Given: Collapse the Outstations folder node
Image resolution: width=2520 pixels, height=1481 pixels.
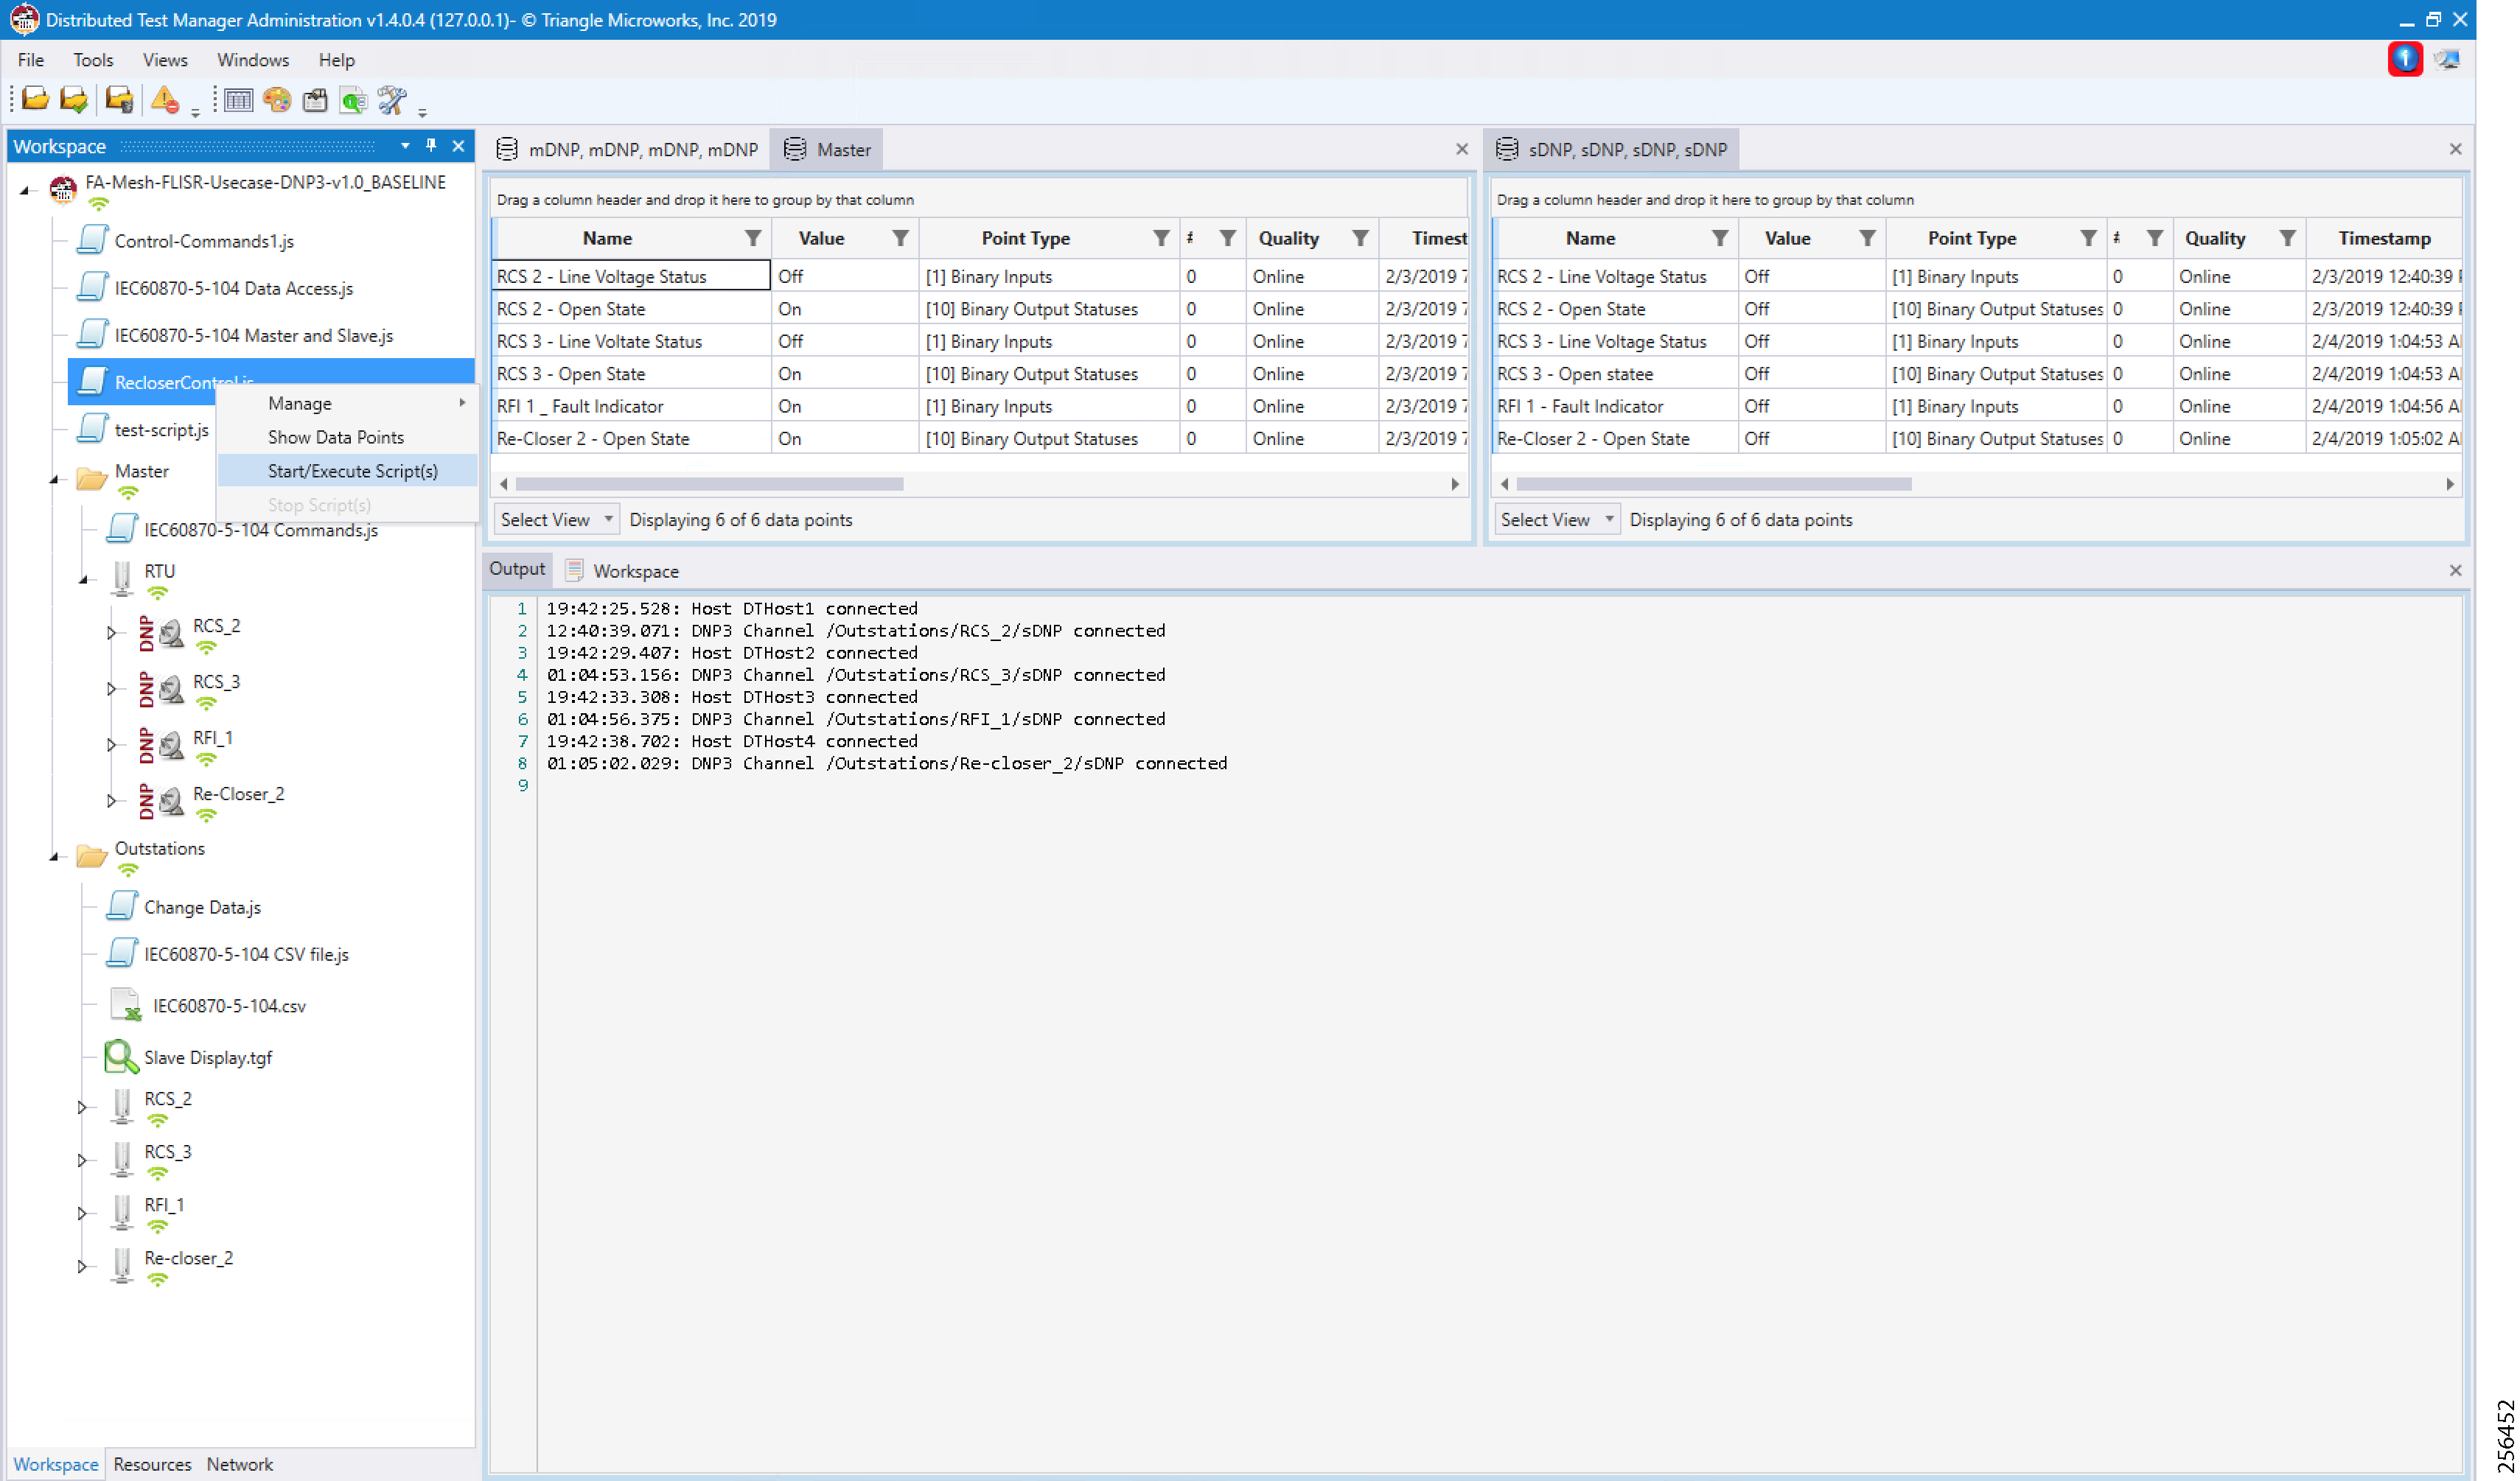Looking at the screenshot, I should coord(54,856).
